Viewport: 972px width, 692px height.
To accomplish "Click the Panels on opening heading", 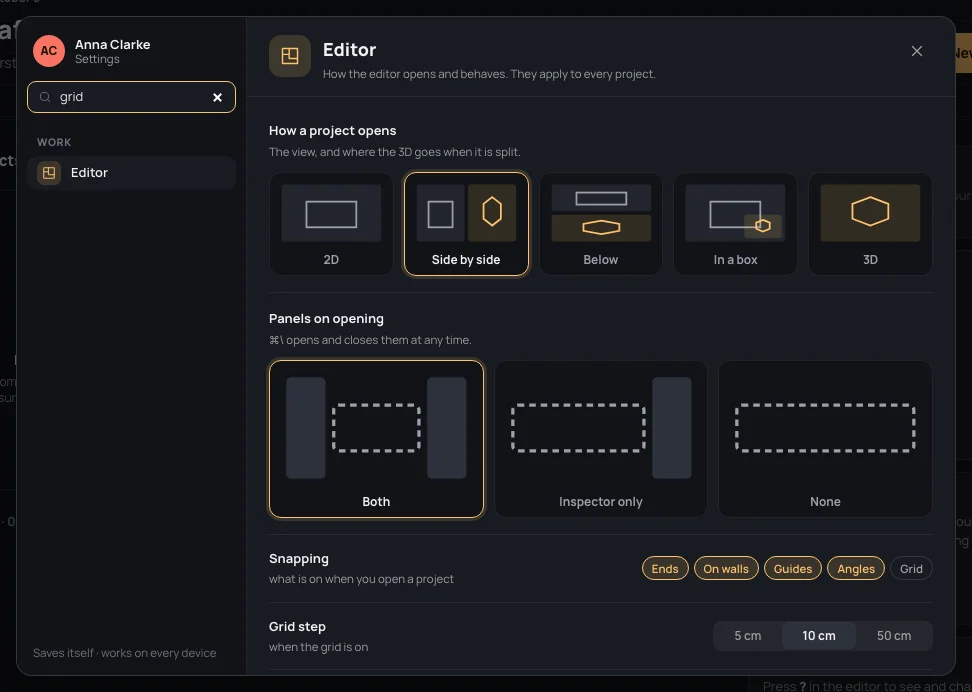I will click(326, 319).
